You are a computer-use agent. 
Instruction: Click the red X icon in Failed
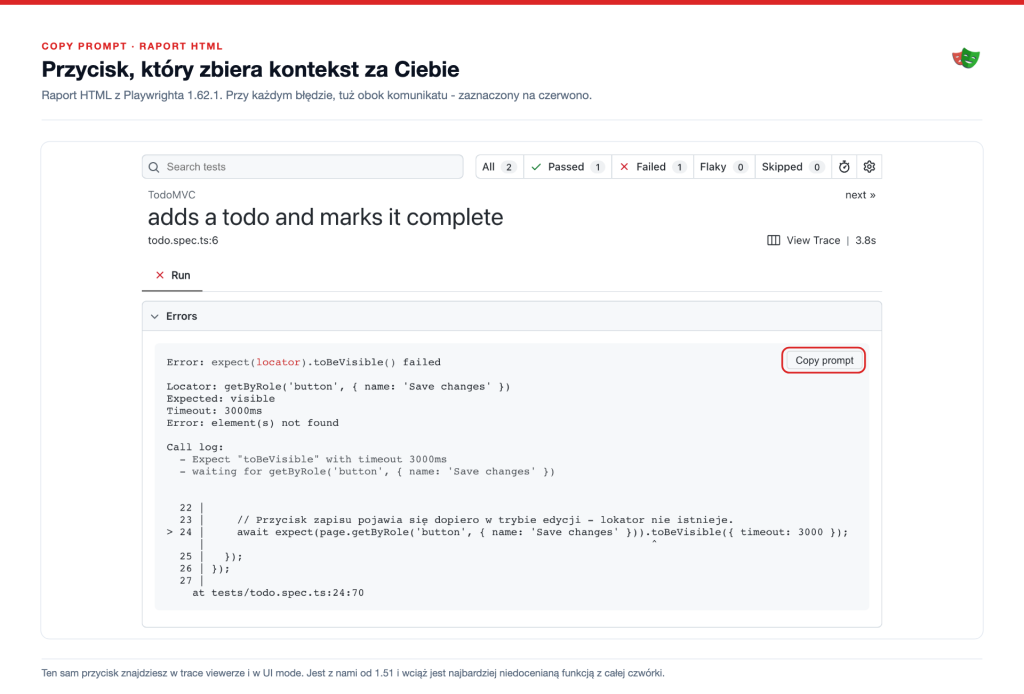tap(624, 167)
